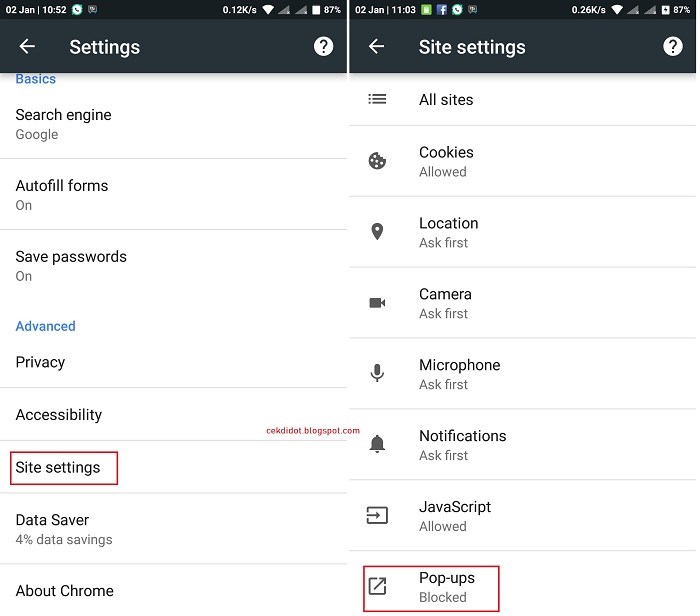Open Privacy settings
Screen dimensions: 700x616
click(173, 362)
